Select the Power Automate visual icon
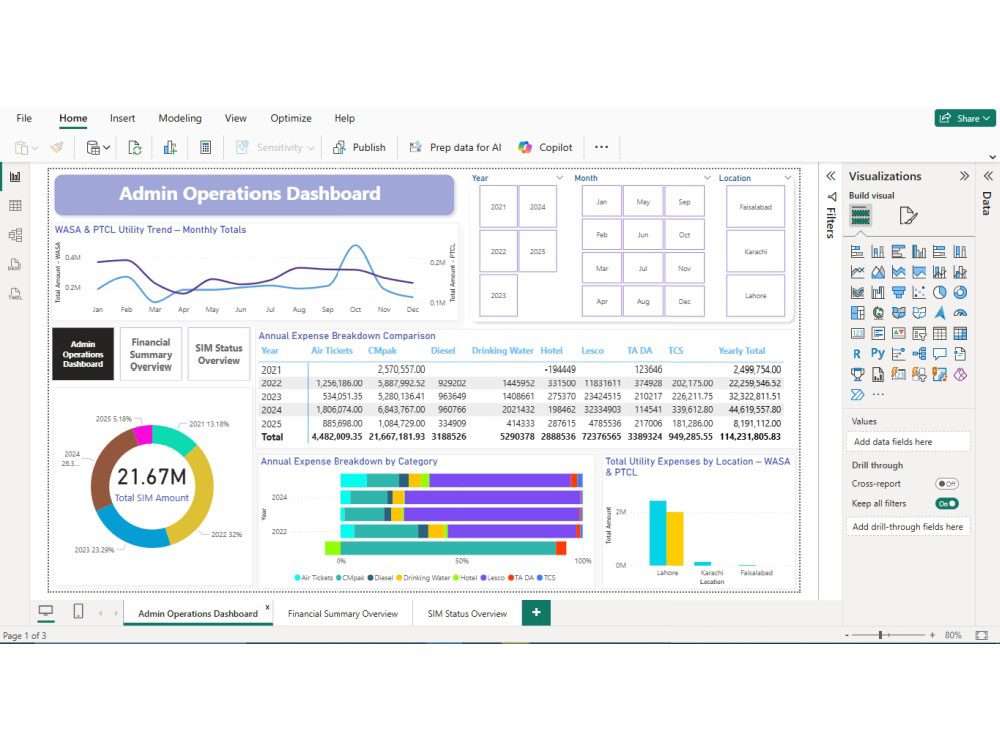 857,395
